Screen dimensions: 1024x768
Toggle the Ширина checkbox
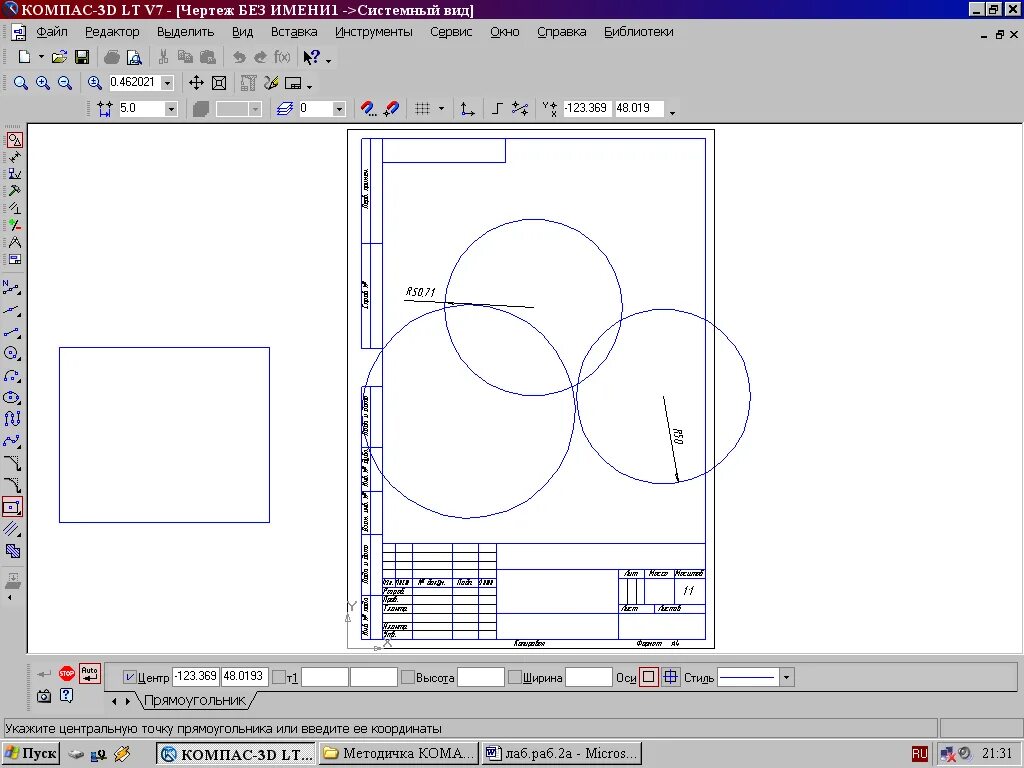coord(515,677)
